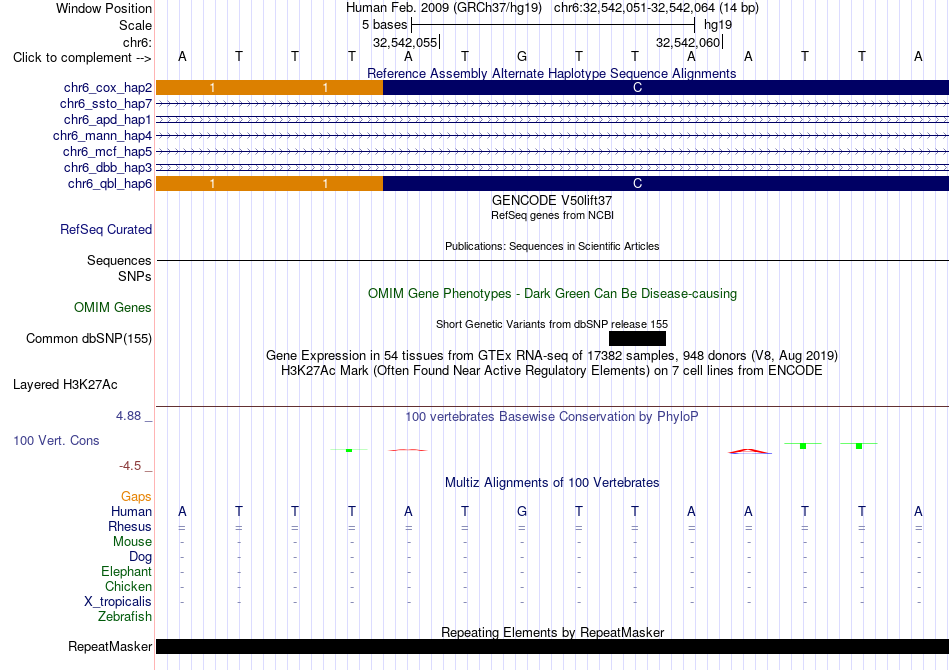Click the navy 'C' block in the chr6_qbl_hap6 row
This screenshot has width=950, height=670.
point(666,183)
